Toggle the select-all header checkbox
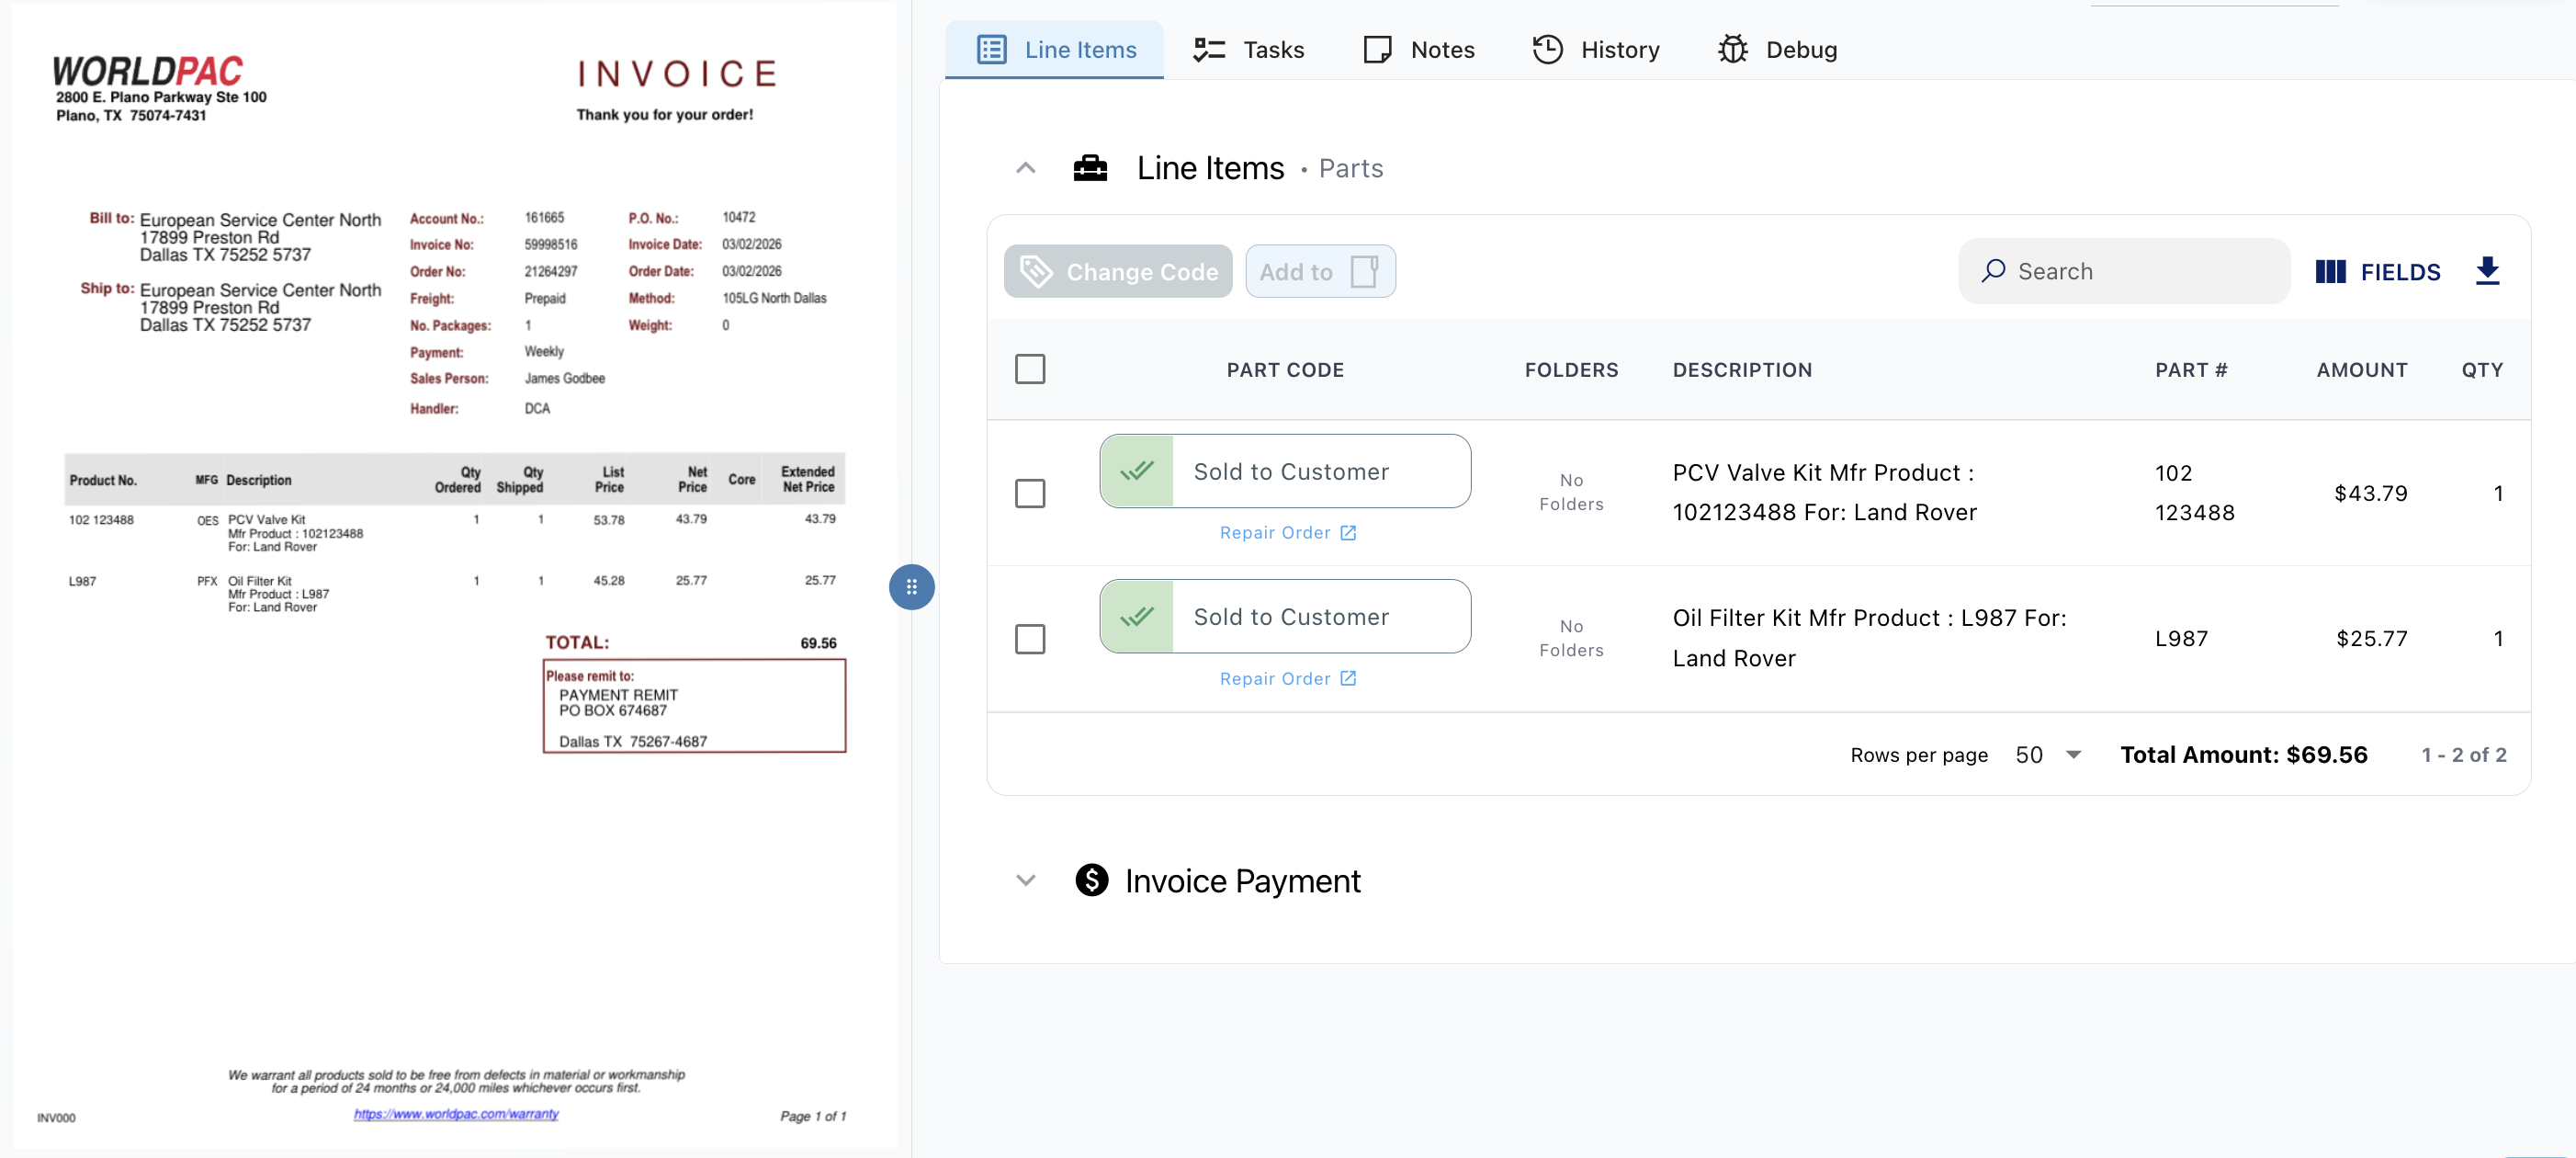The image size is (2576, 1158). (1029, 369)
